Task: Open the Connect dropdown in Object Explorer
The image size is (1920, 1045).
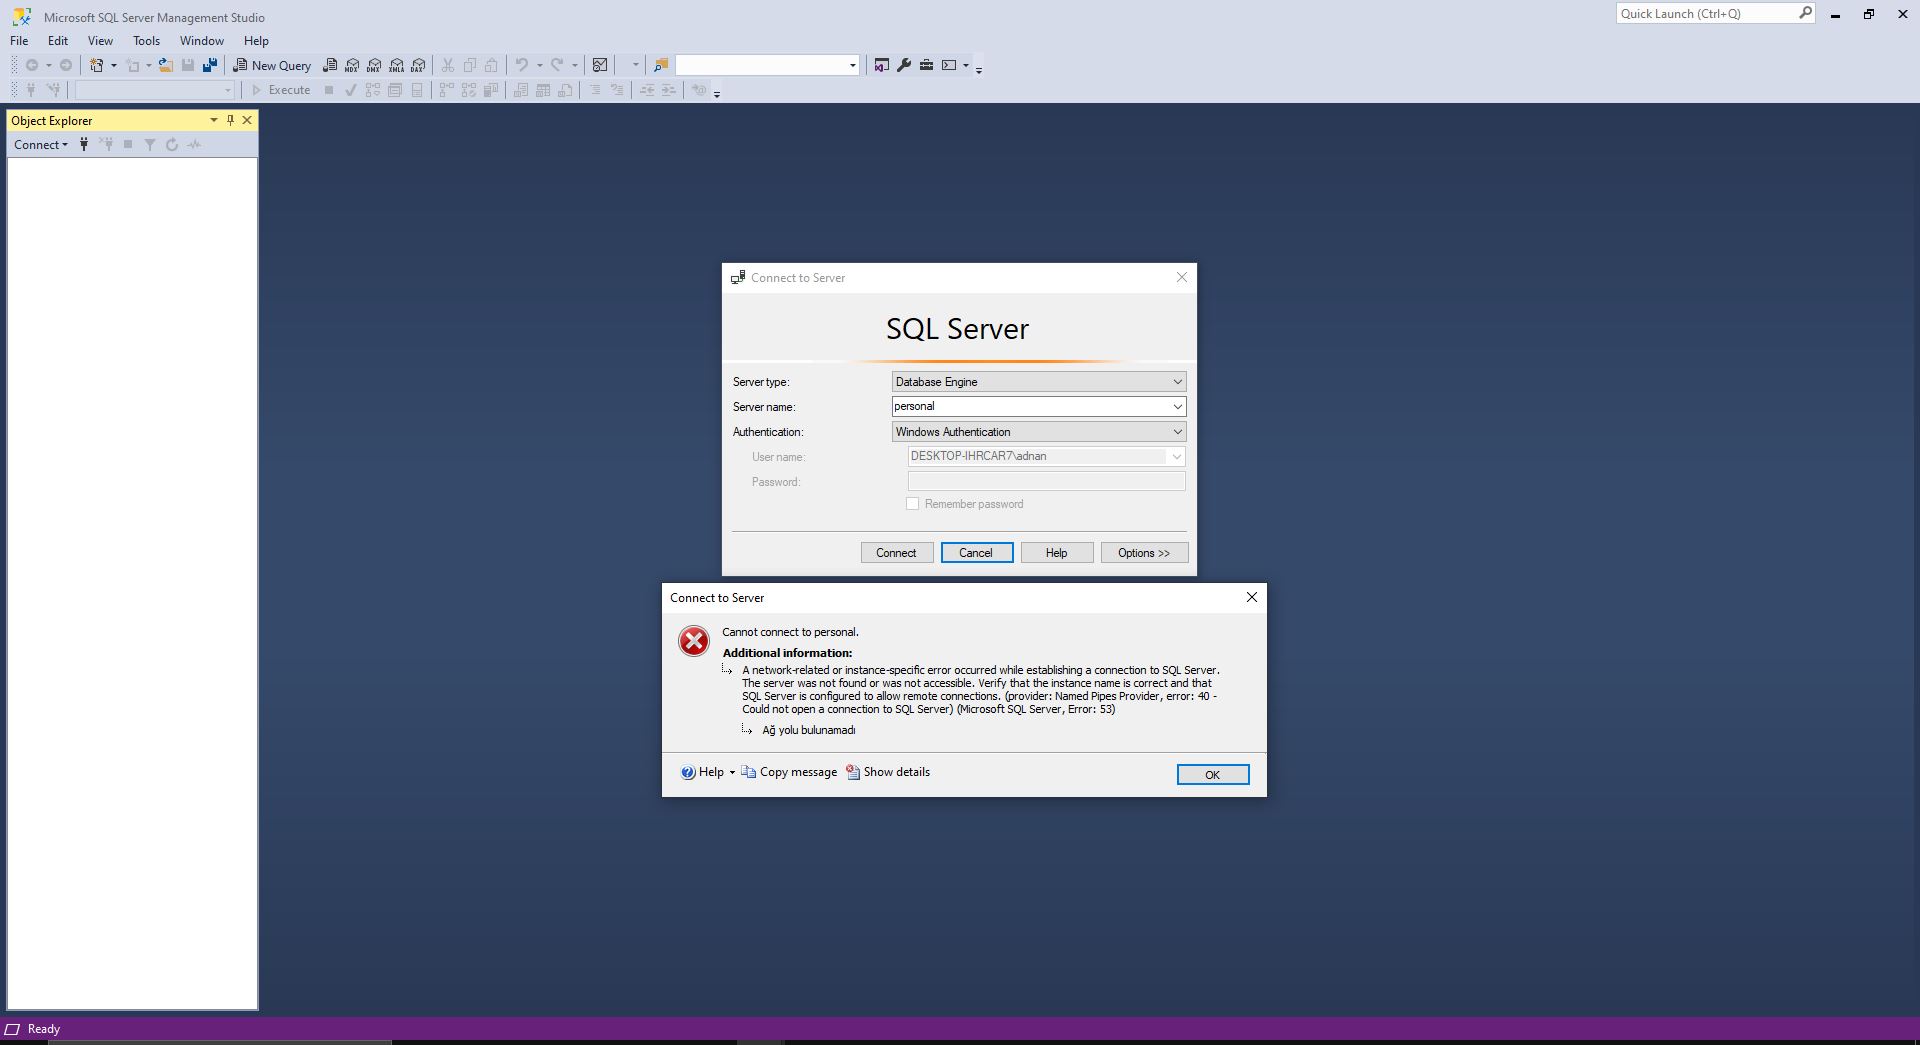Action: [x=41, y=145]
